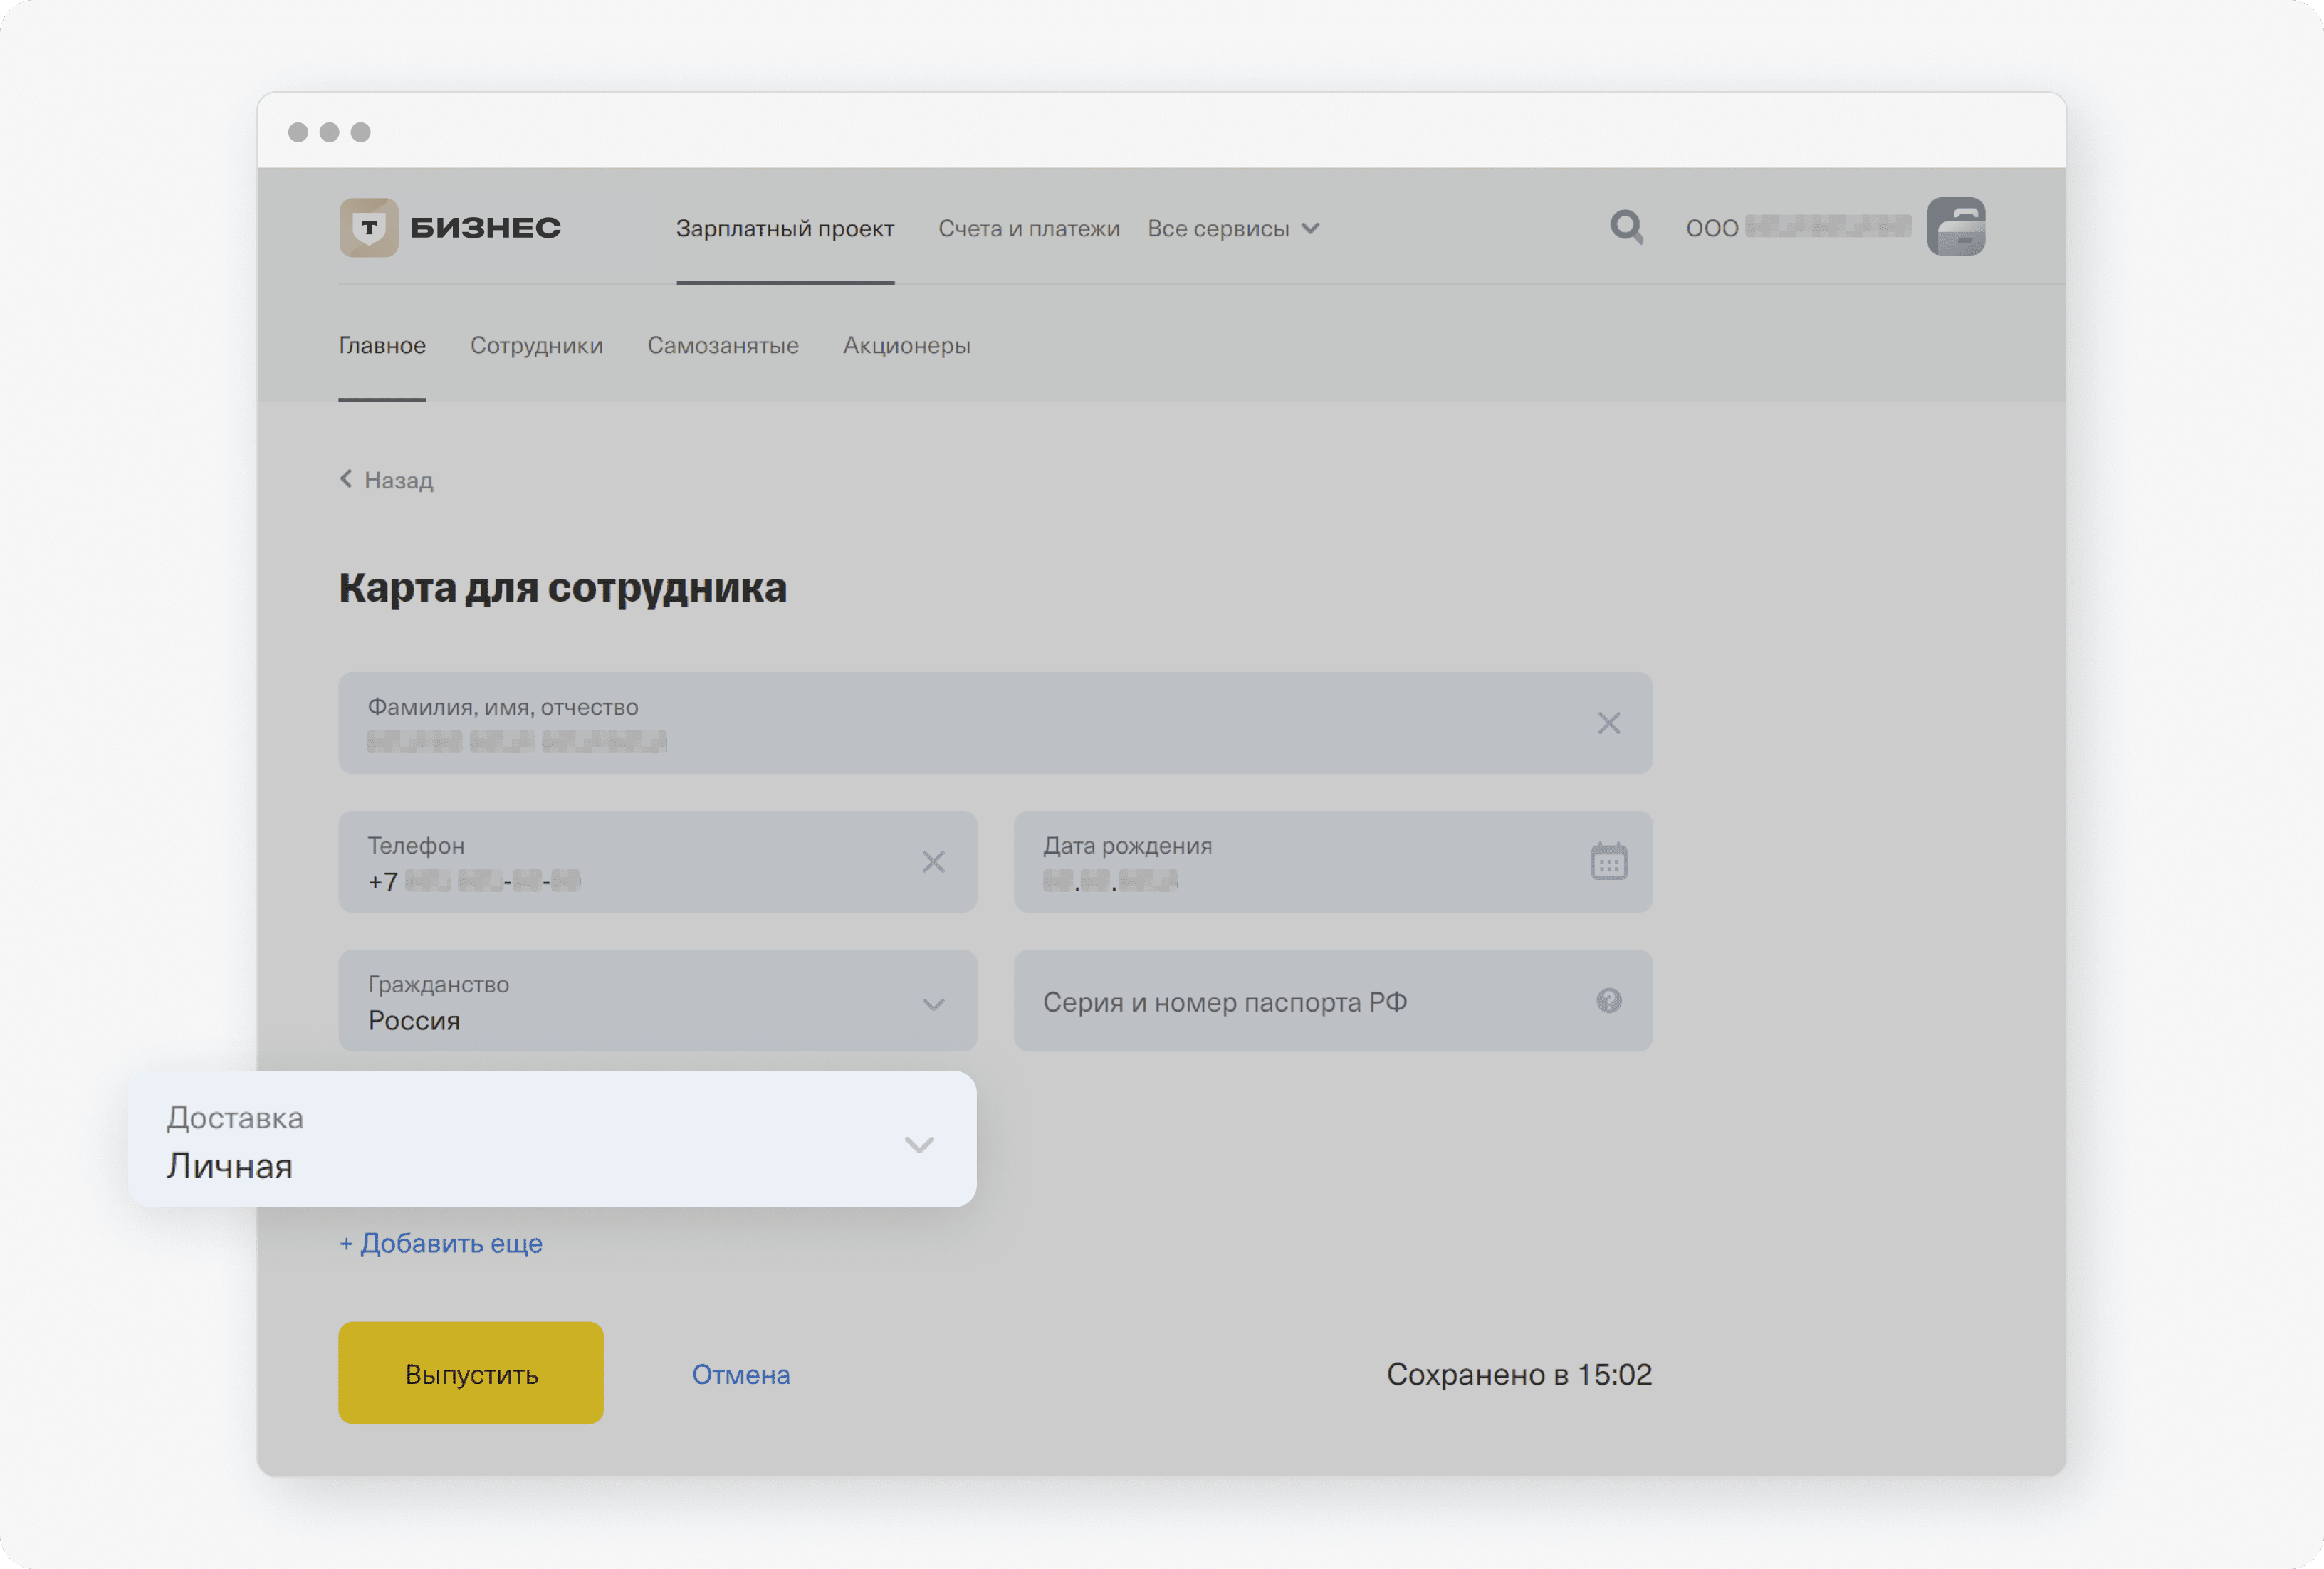Open search with the magnifier icon
This screenshot has width=2324, height=1569.
coord(1626,227)
